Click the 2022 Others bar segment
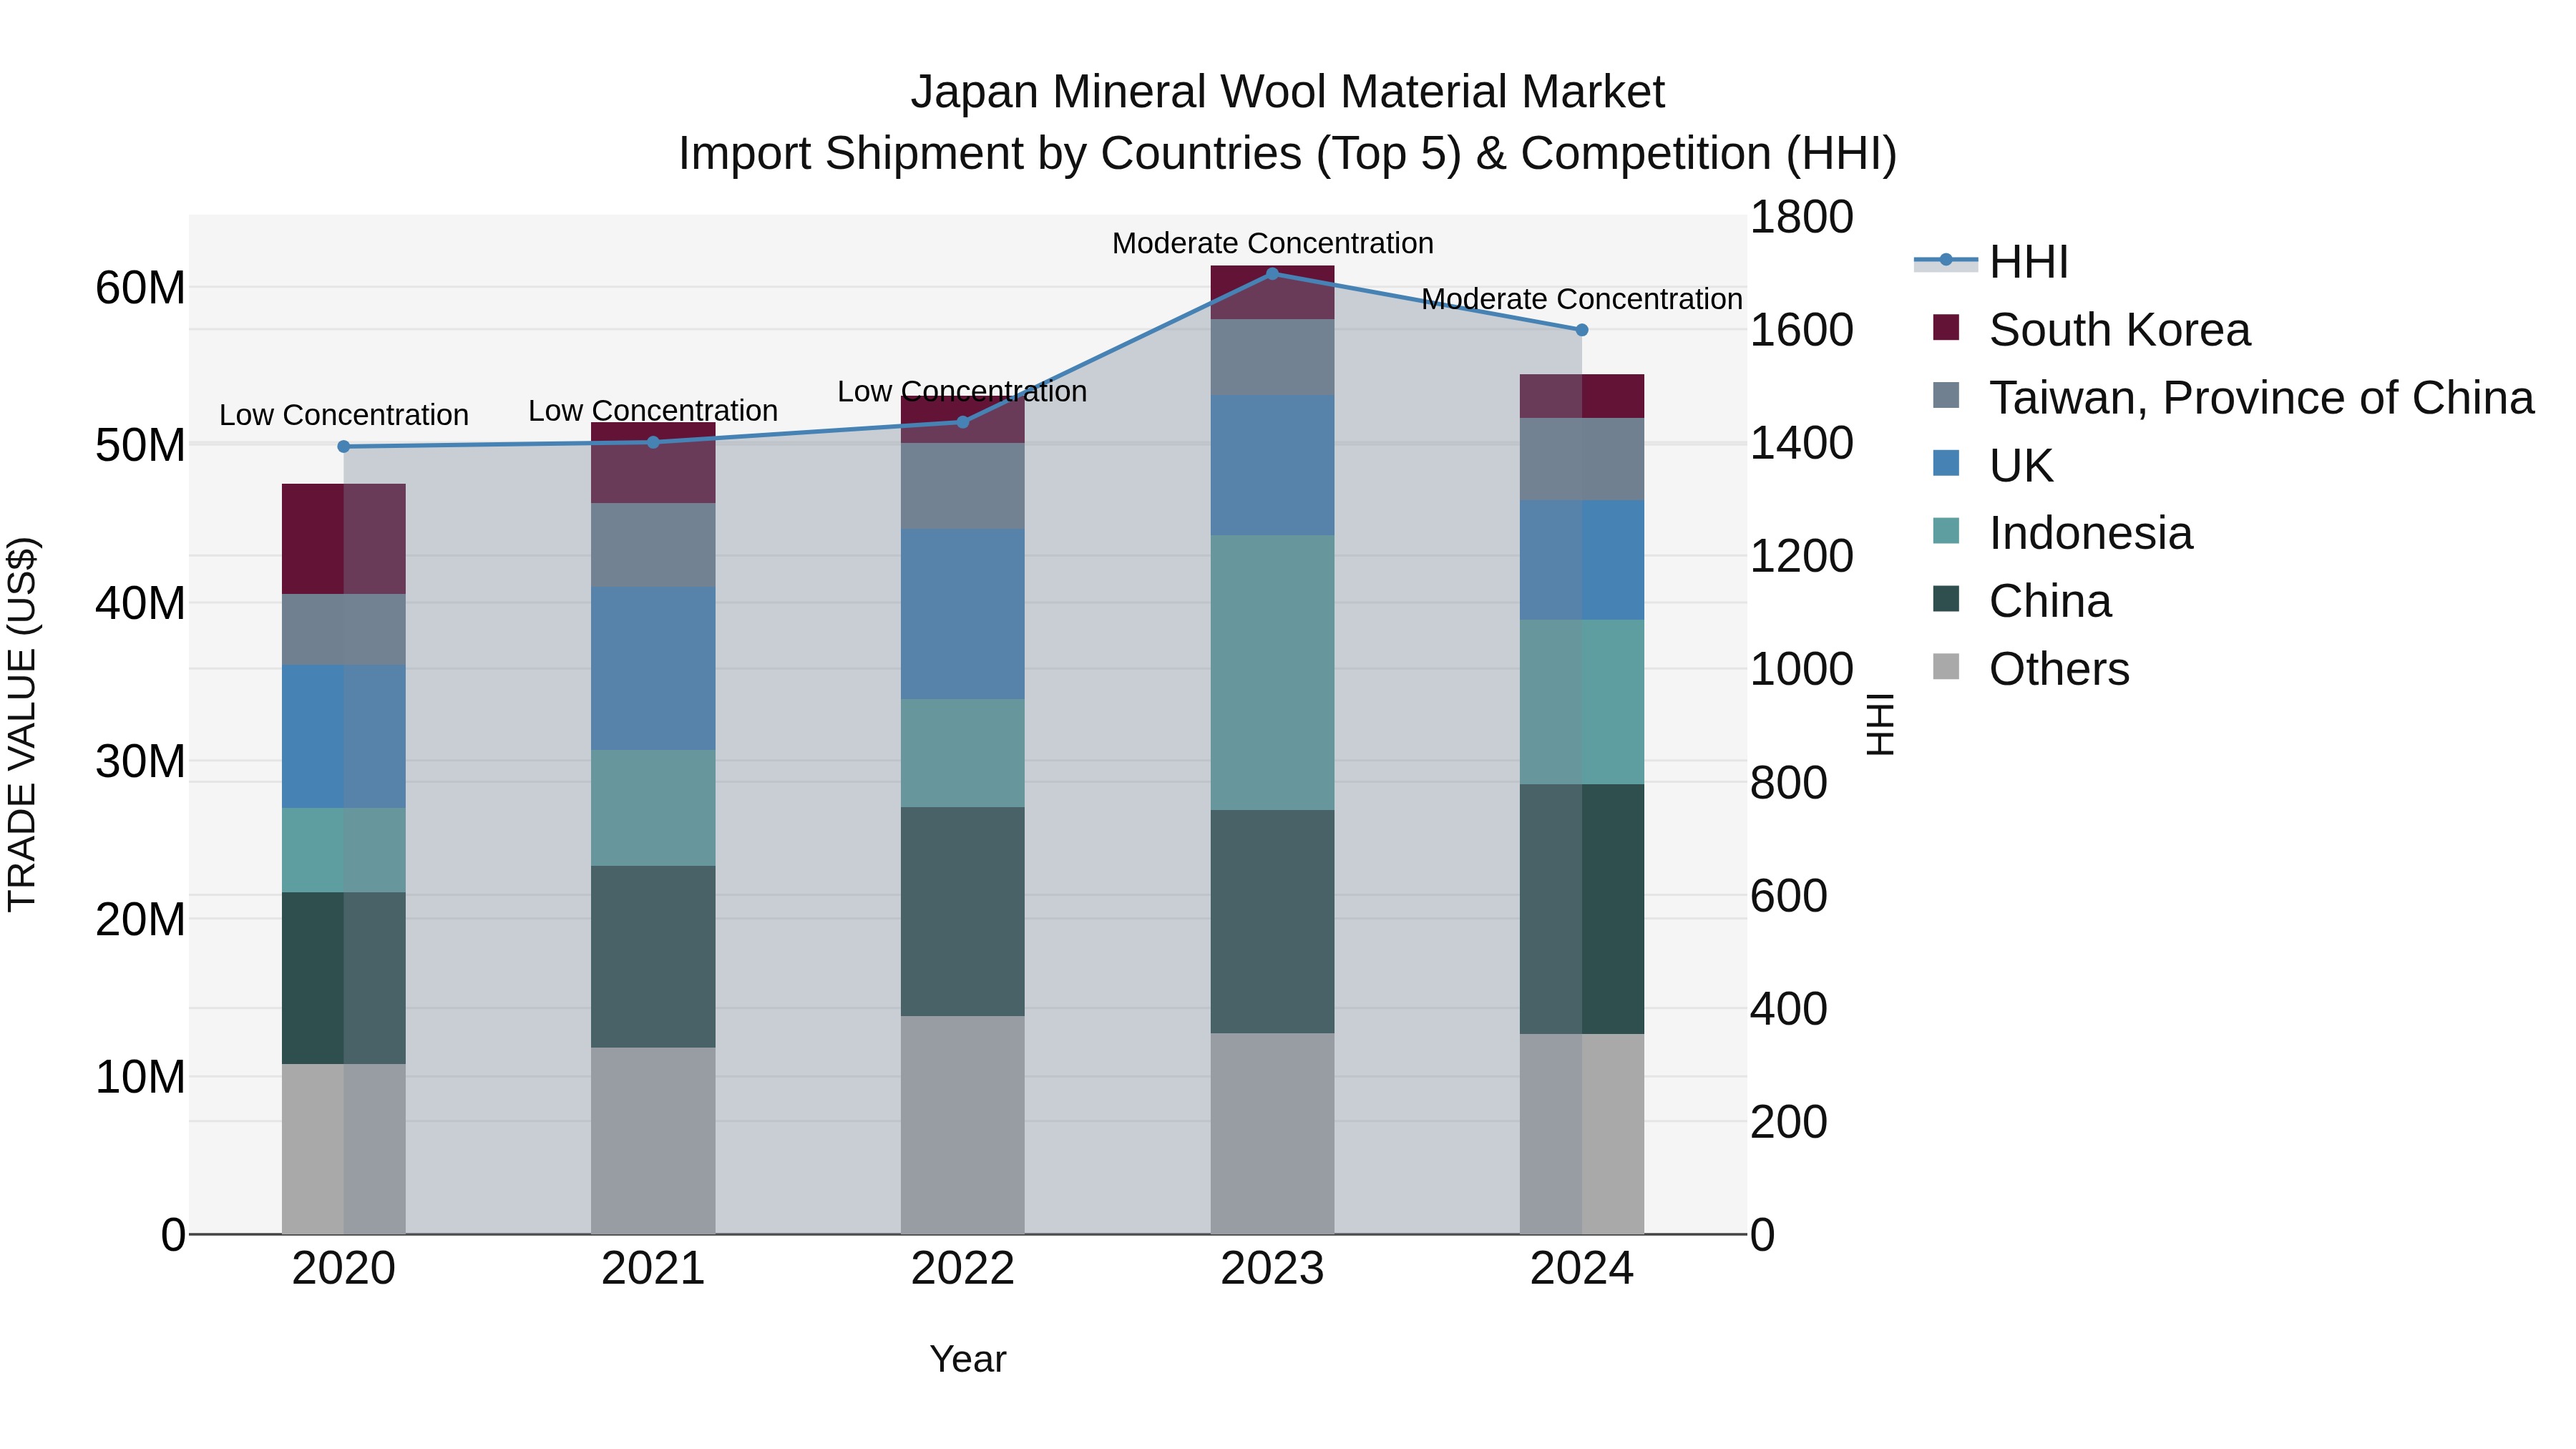 click(x=963, y=1125)
